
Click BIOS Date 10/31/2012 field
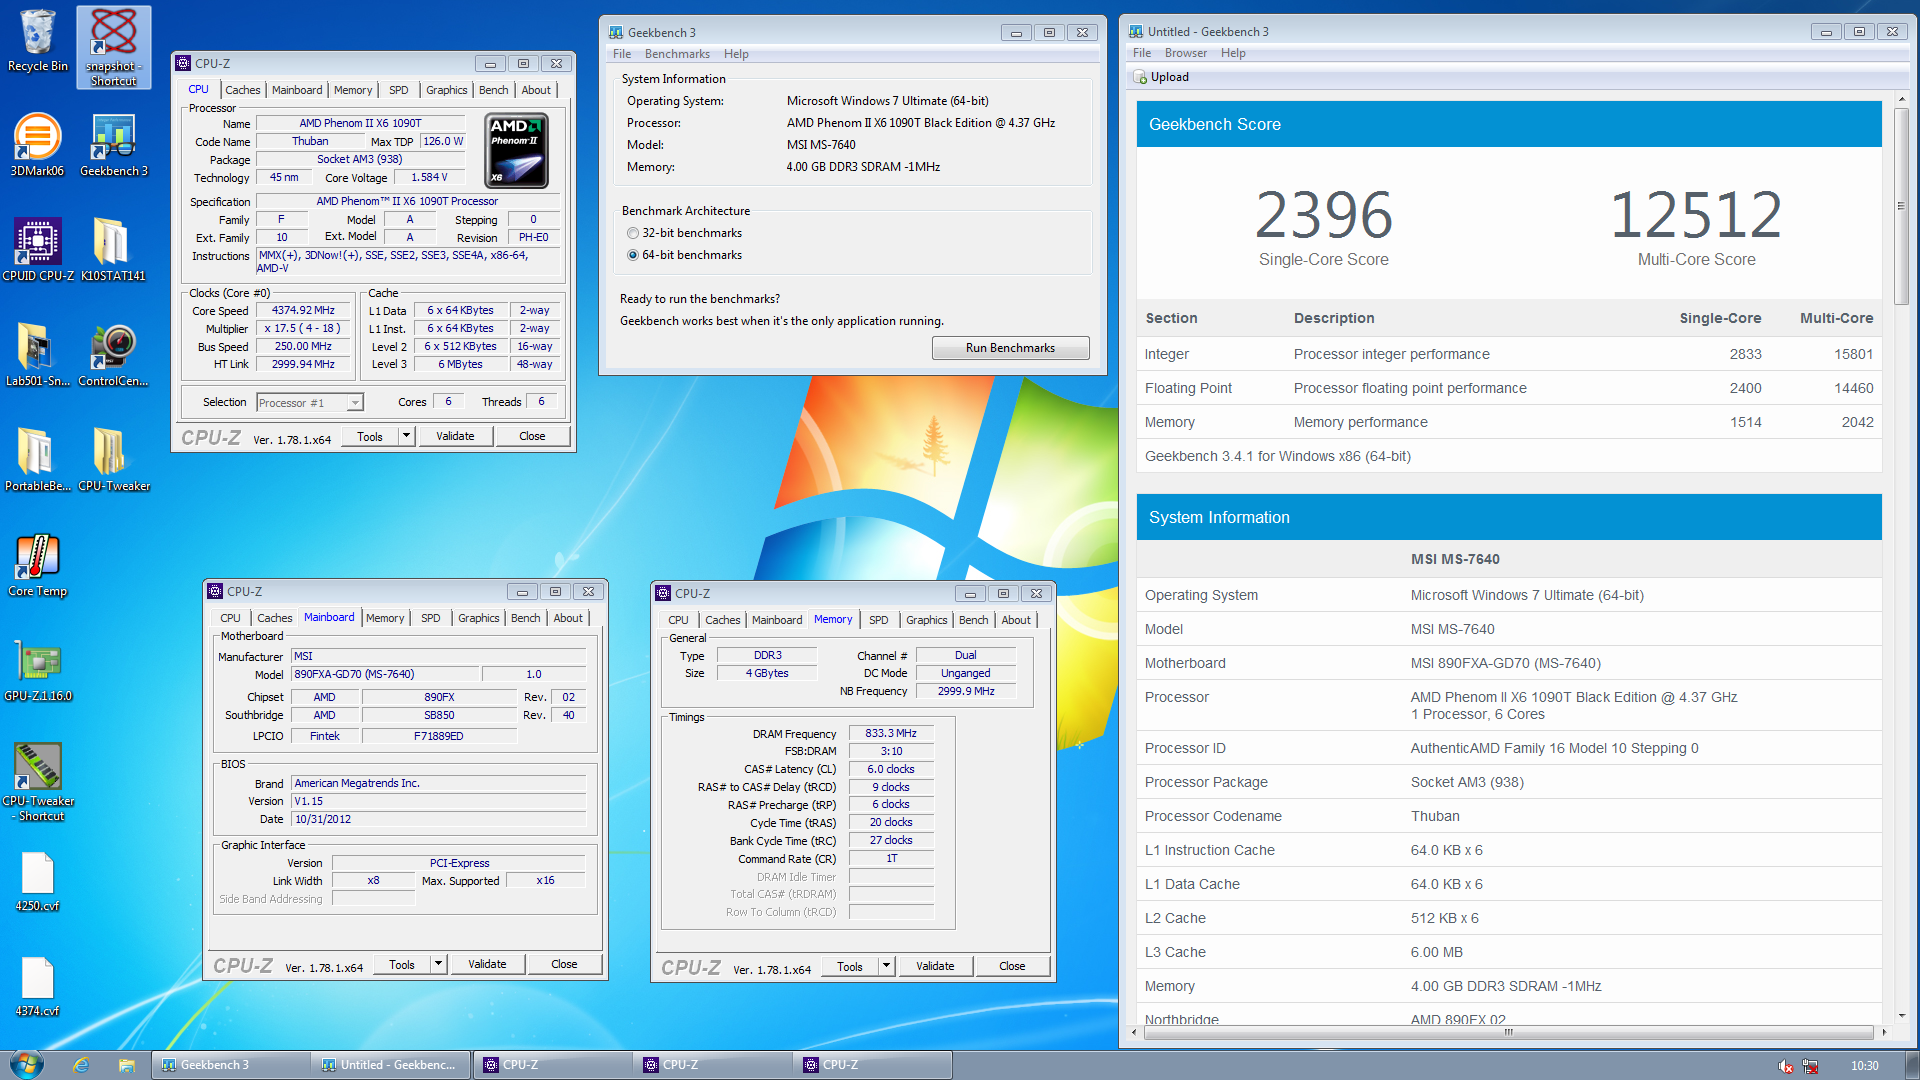(x=438, y=819)
